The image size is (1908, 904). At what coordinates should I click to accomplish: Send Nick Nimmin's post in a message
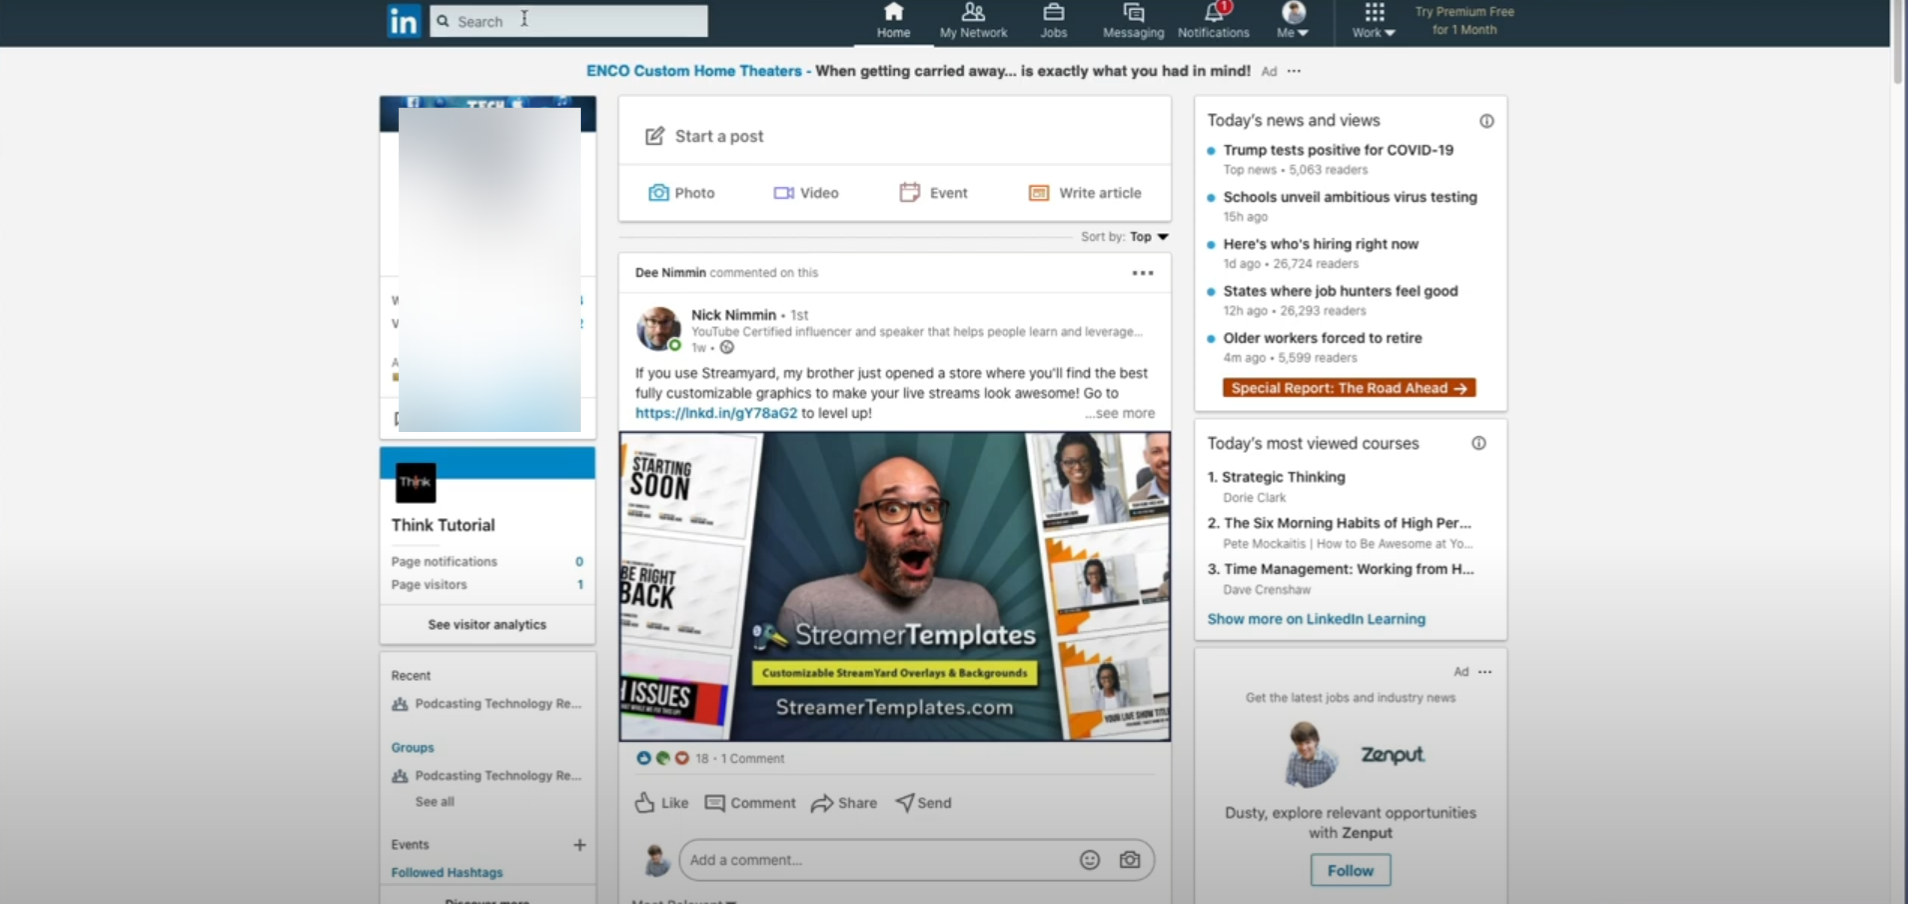coord(924,803)
